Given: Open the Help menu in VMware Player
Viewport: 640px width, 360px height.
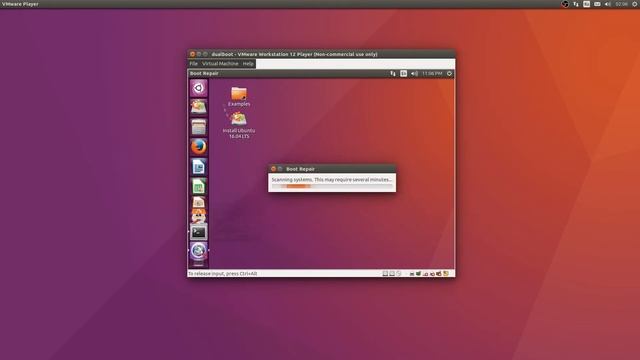Looking at the screenshot, I should click(248, 64).
